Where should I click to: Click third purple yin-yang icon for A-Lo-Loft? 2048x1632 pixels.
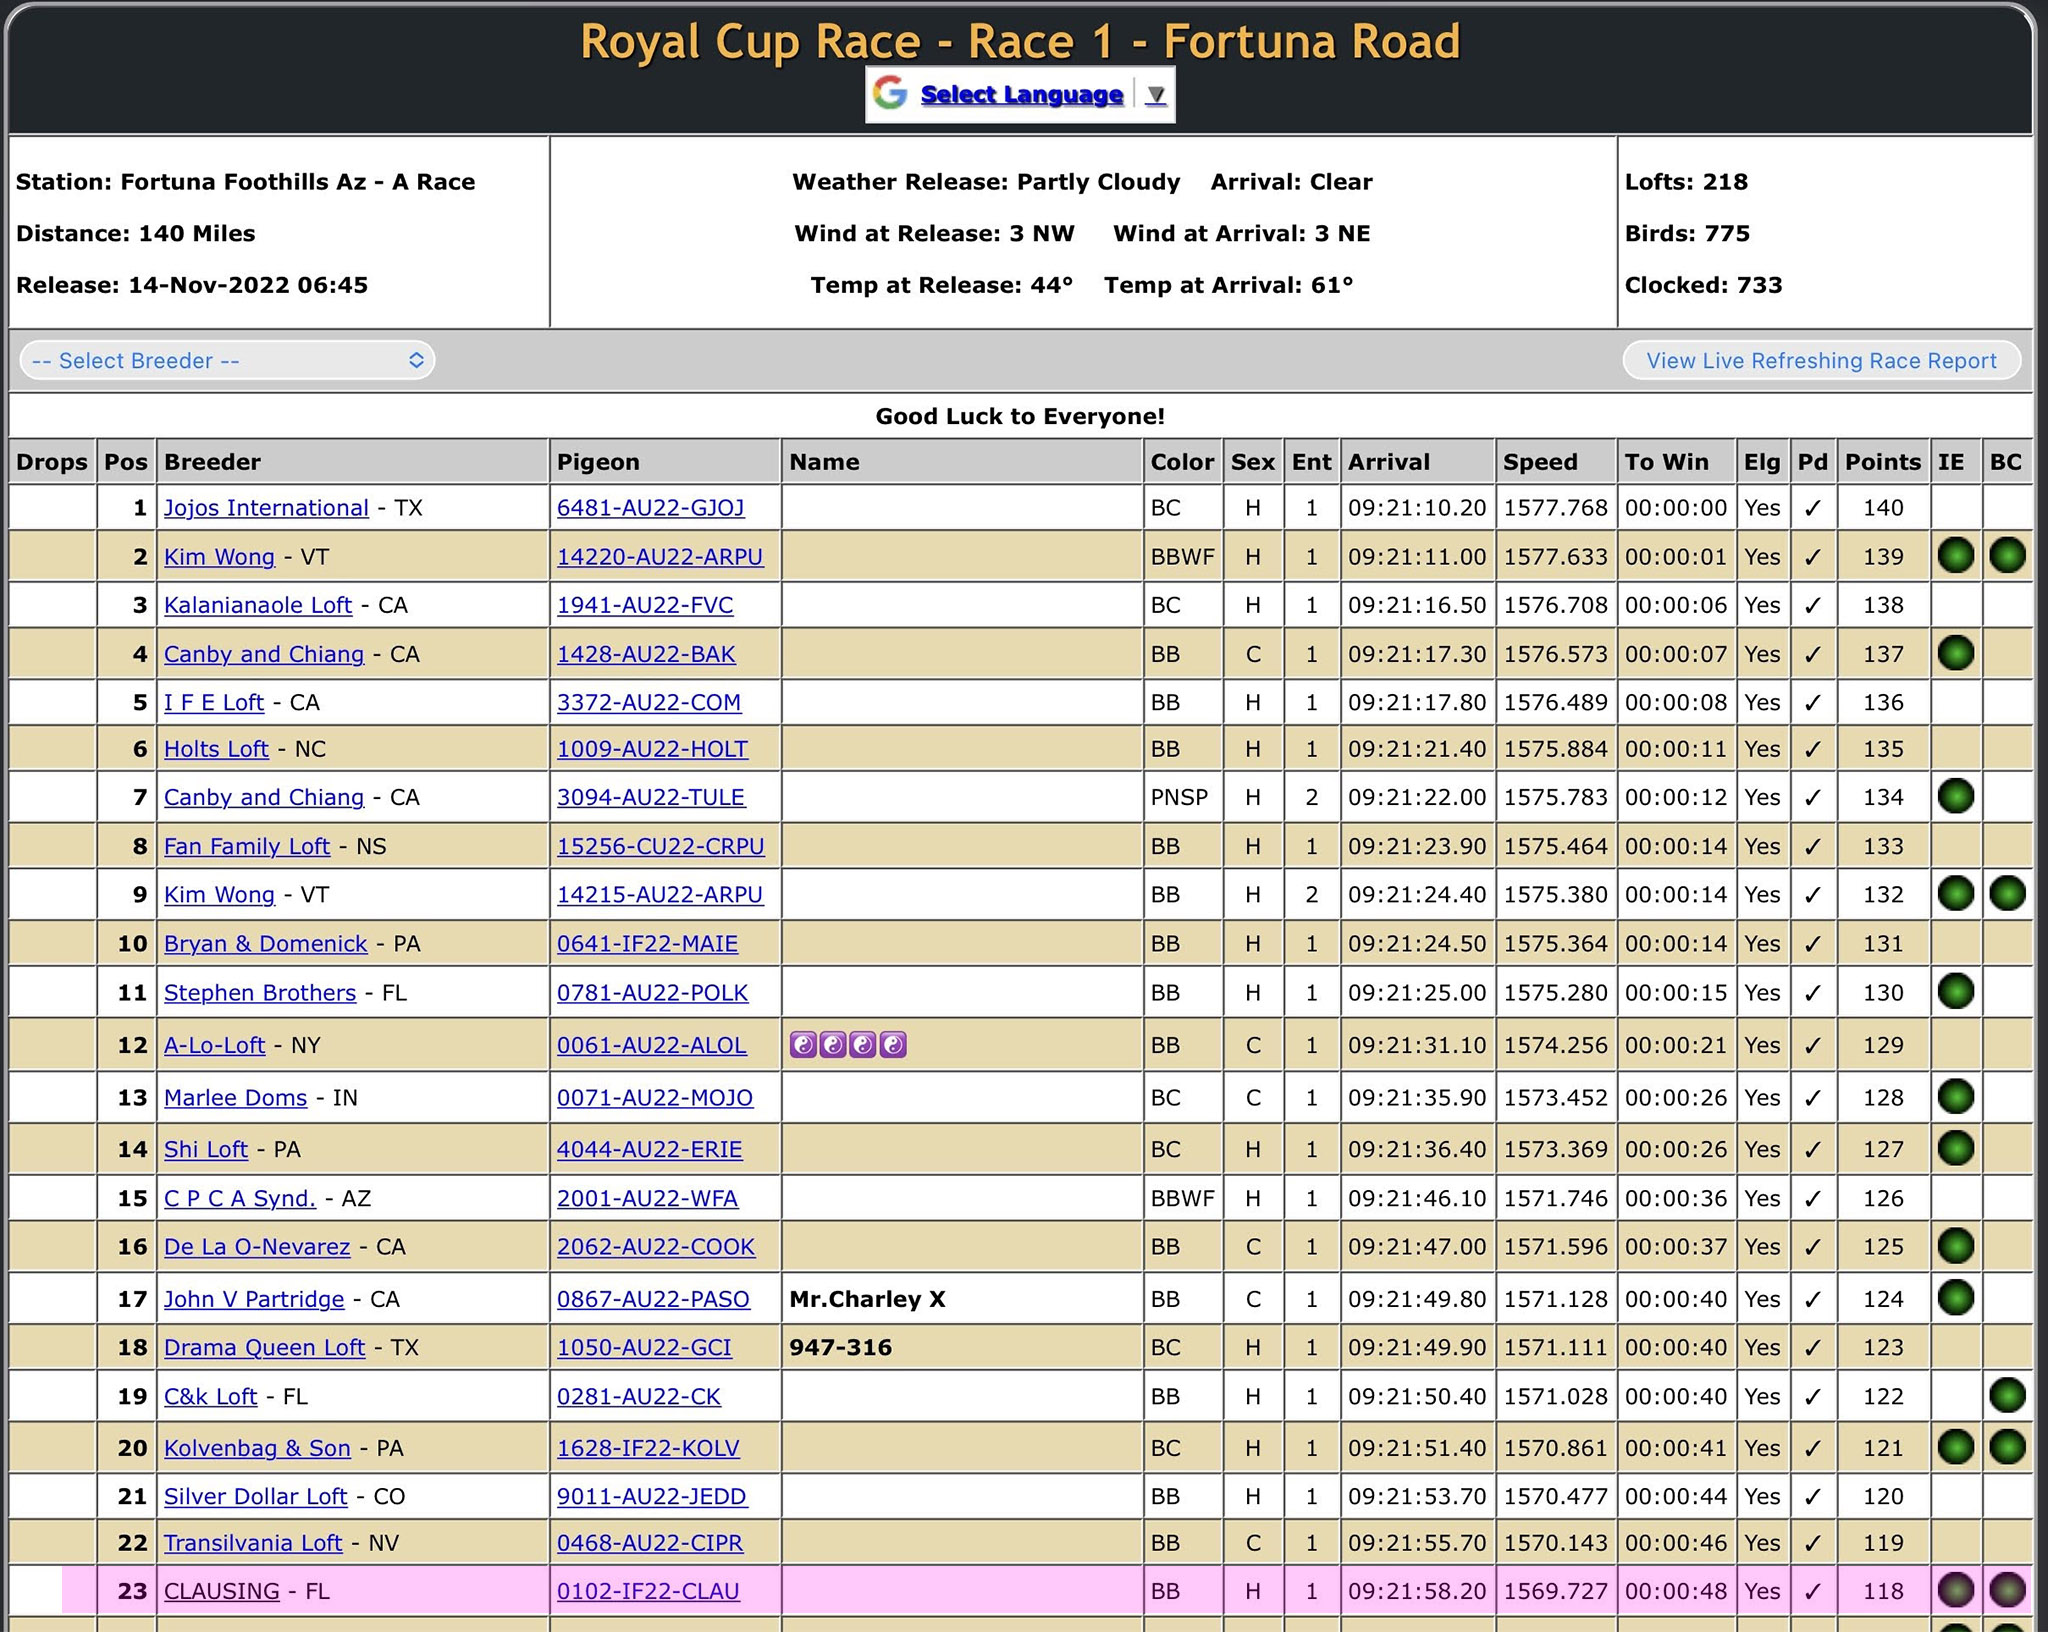pyautogui.click(x=863, y=1045)
